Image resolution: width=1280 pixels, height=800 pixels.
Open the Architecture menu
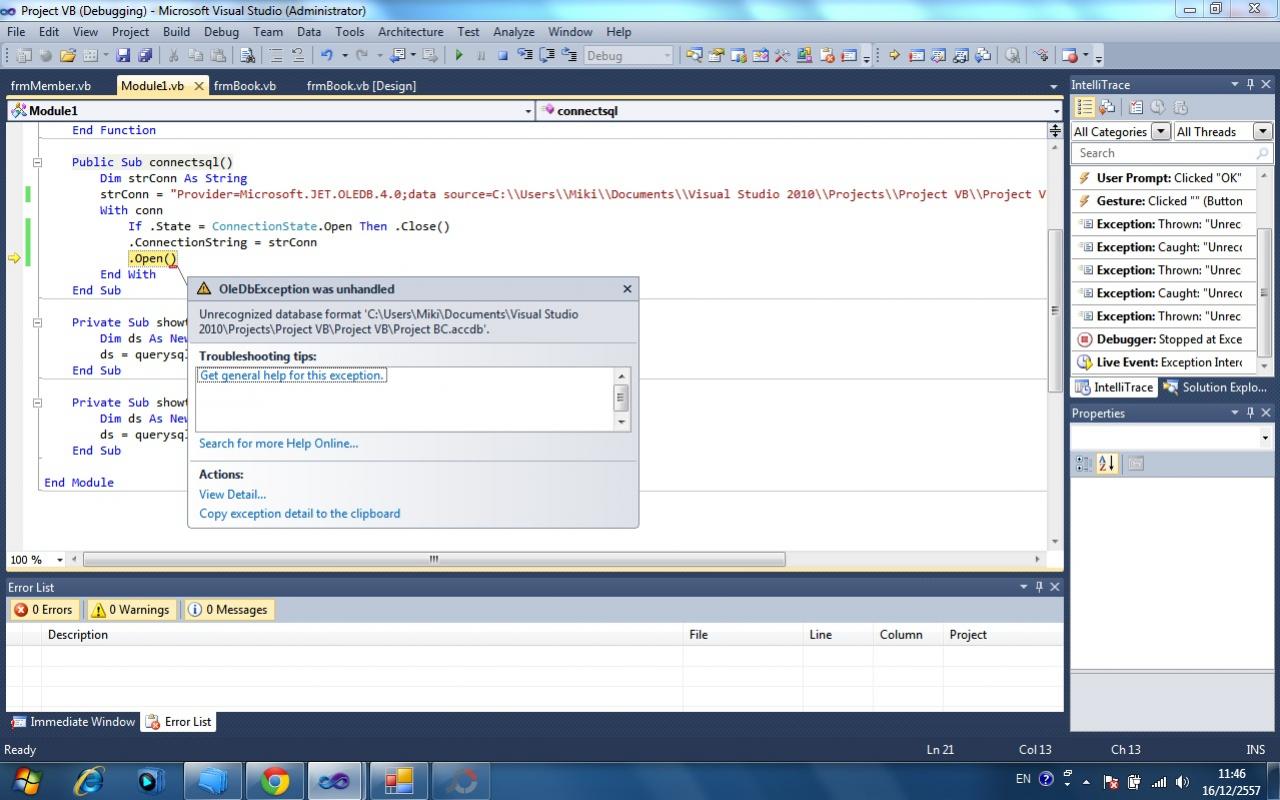(x=410, y=32)
